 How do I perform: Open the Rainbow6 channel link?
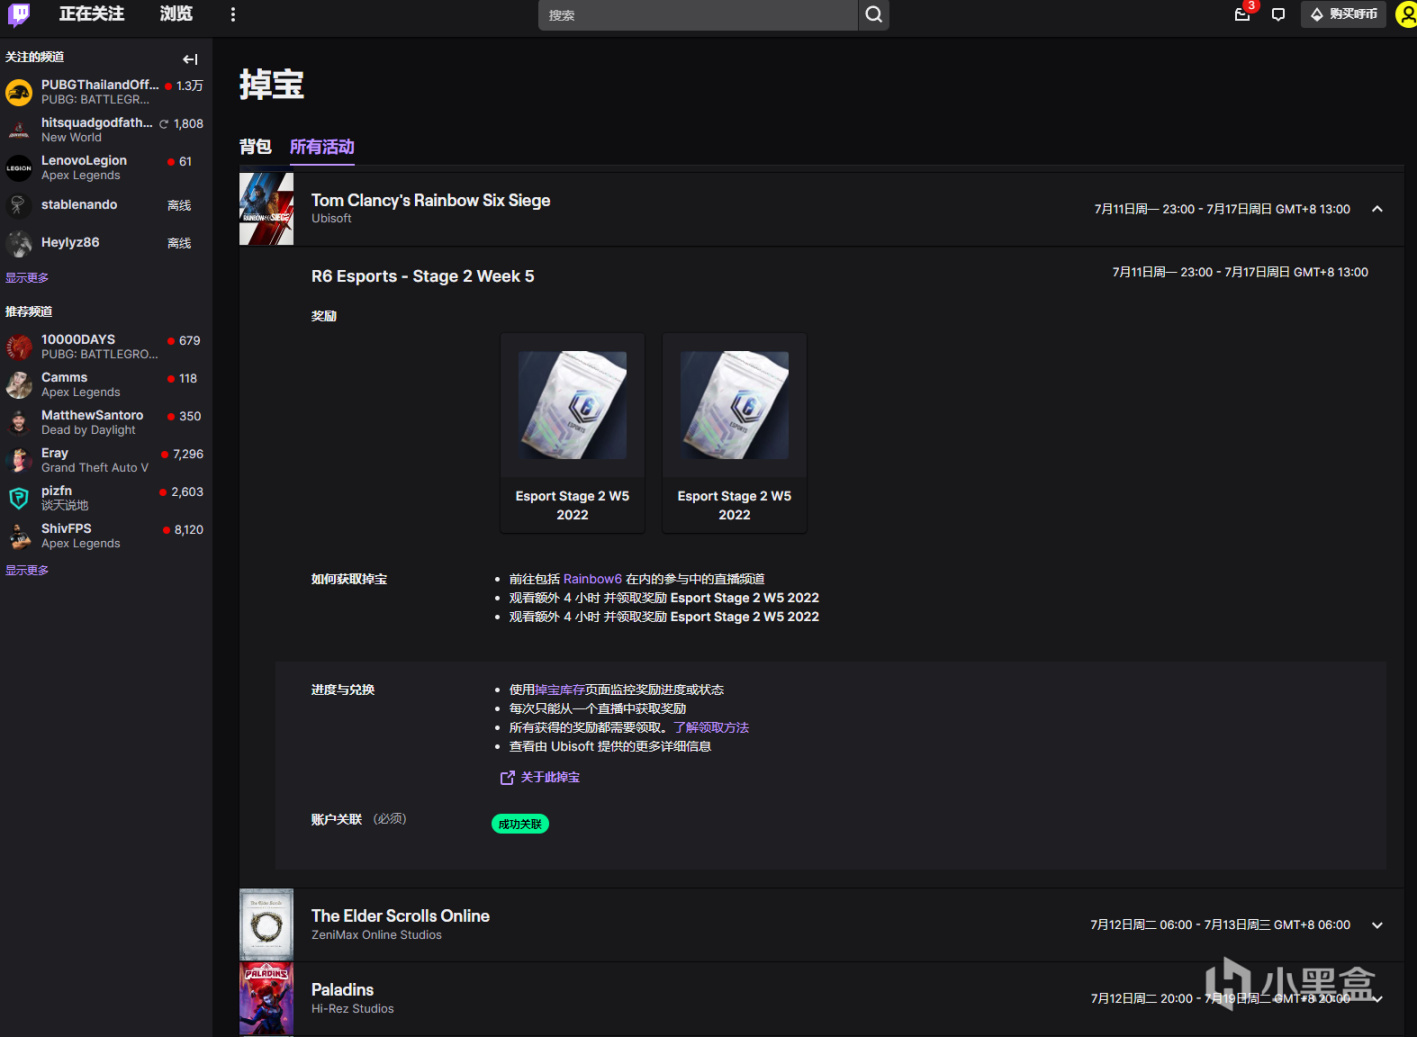pyautogui.click(x=592, y=579)
